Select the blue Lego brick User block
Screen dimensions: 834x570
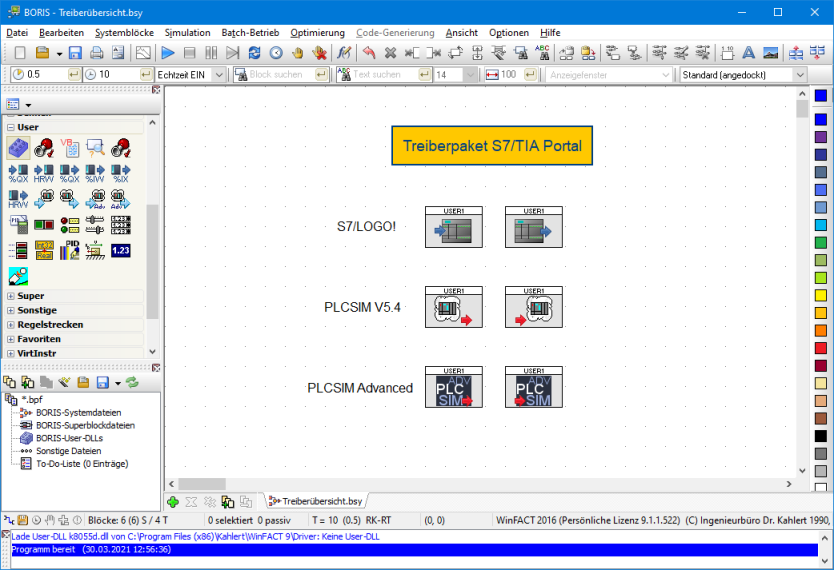[18, 148]
